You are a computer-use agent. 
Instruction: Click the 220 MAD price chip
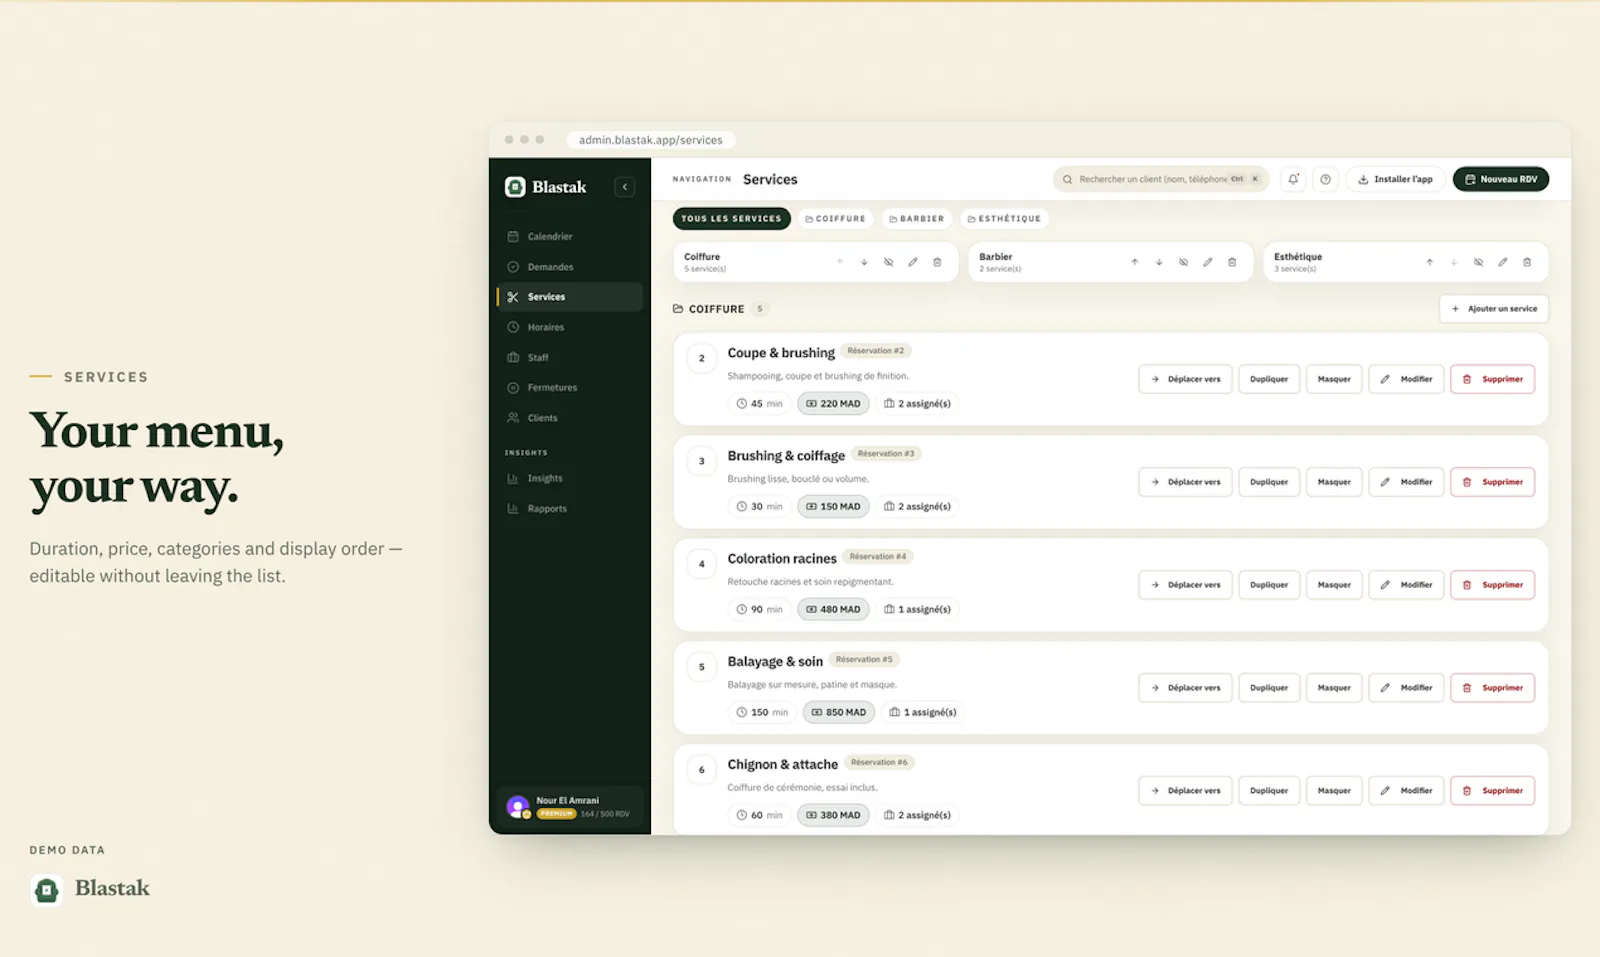pyautogui.click(x=833, y=404)
